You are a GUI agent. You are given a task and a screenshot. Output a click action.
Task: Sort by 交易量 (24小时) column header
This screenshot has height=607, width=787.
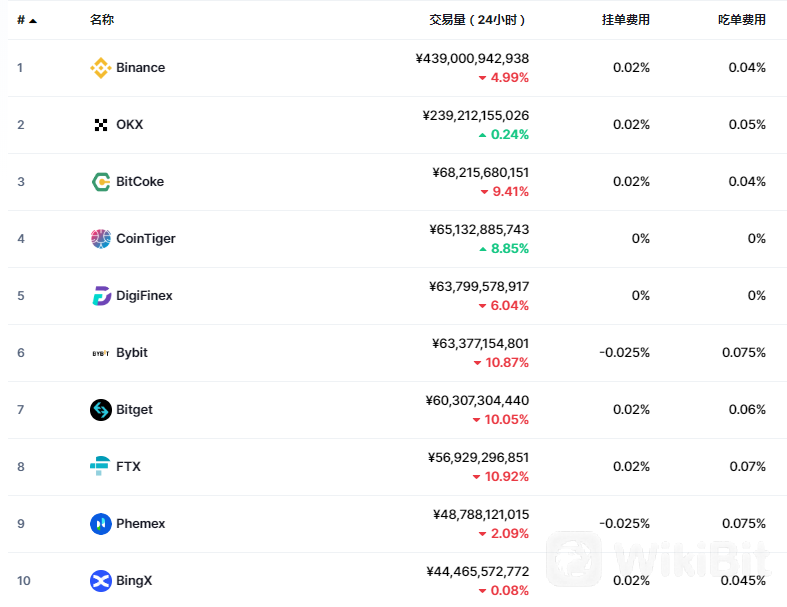point(478,20)
